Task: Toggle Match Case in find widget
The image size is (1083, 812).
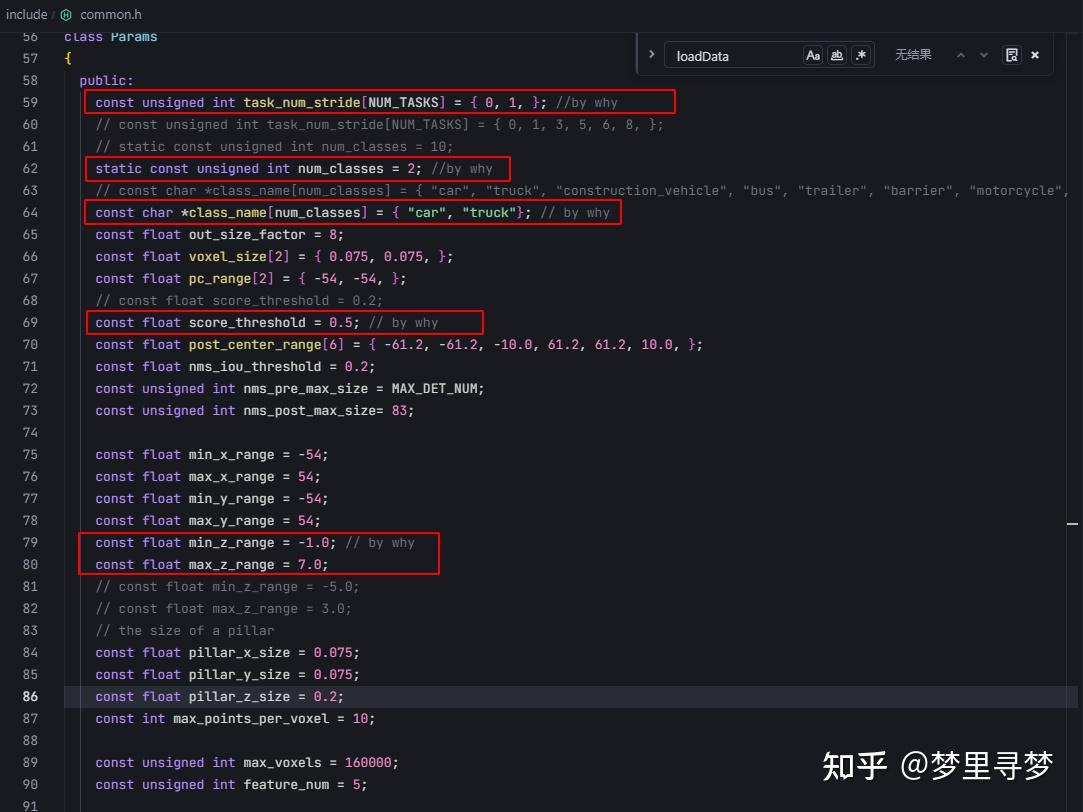Action: [x=813, y=55]
